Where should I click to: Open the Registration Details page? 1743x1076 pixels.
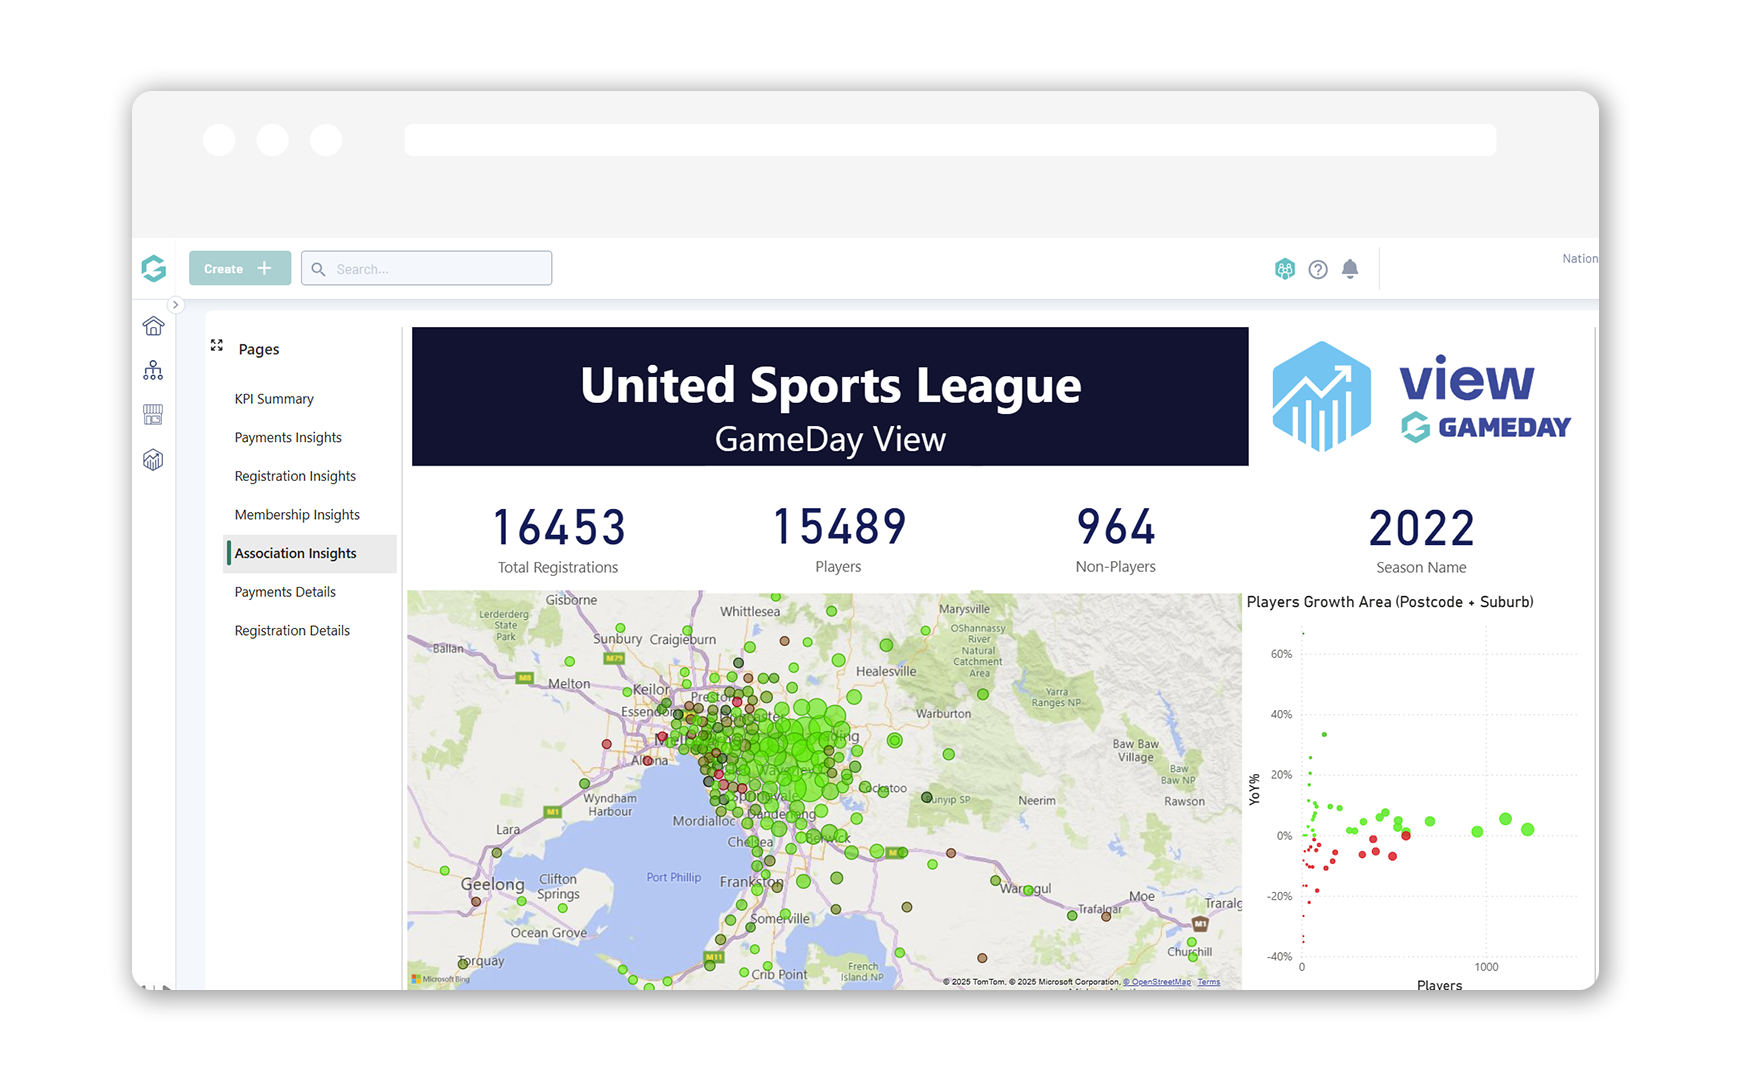pyautogui.click(x=292, y=631)
